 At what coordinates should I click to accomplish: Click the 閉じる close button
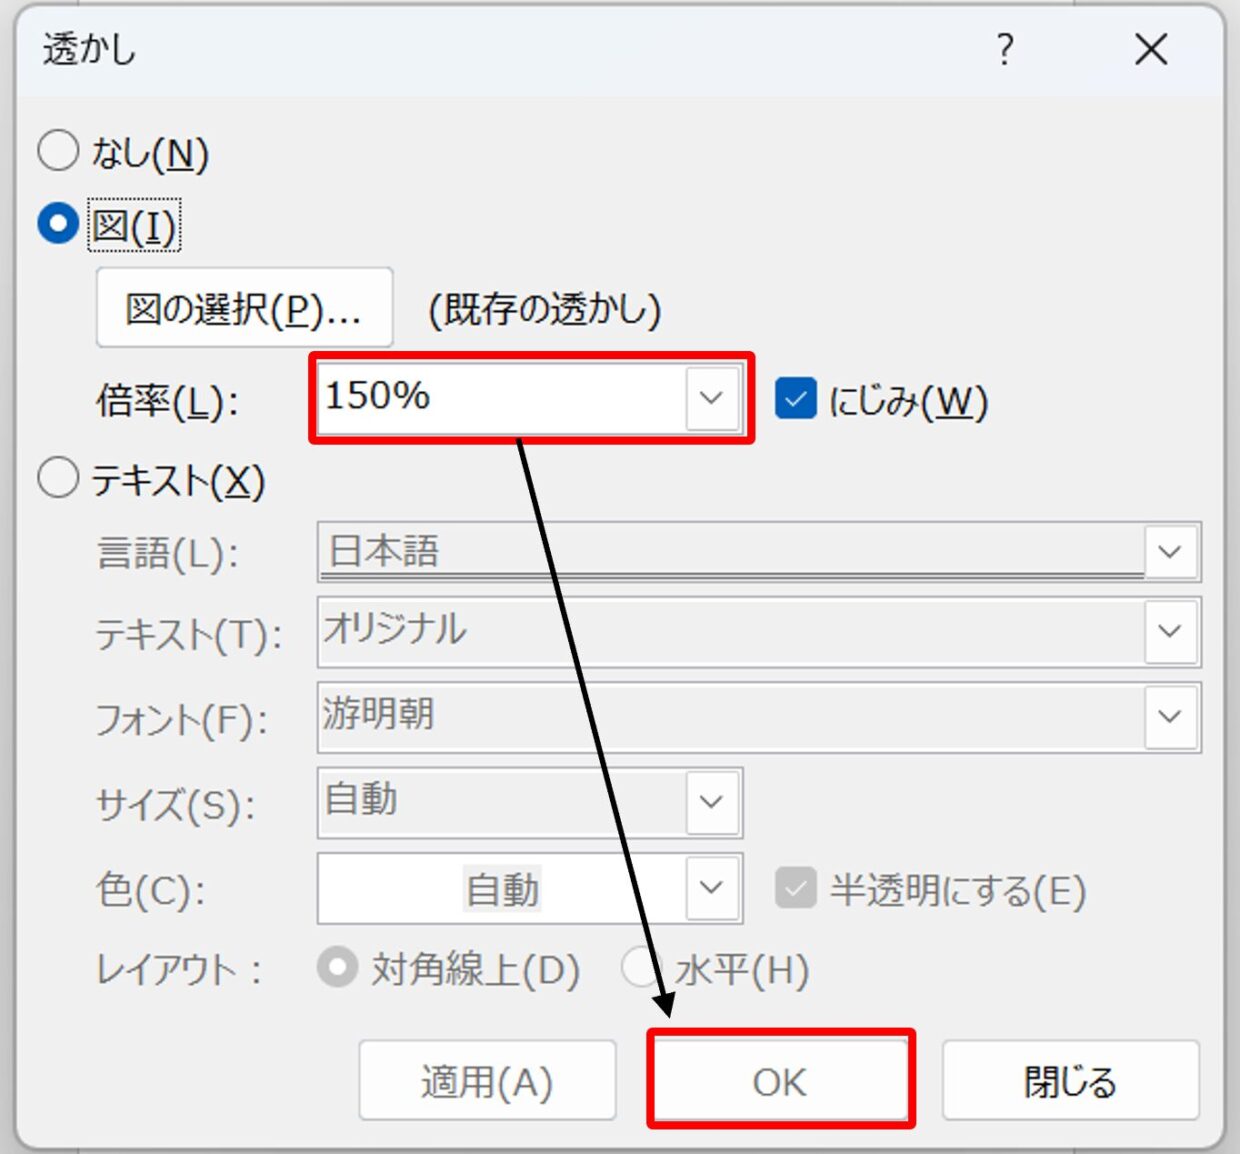pyautogui.click(x=1070, y=1081)
